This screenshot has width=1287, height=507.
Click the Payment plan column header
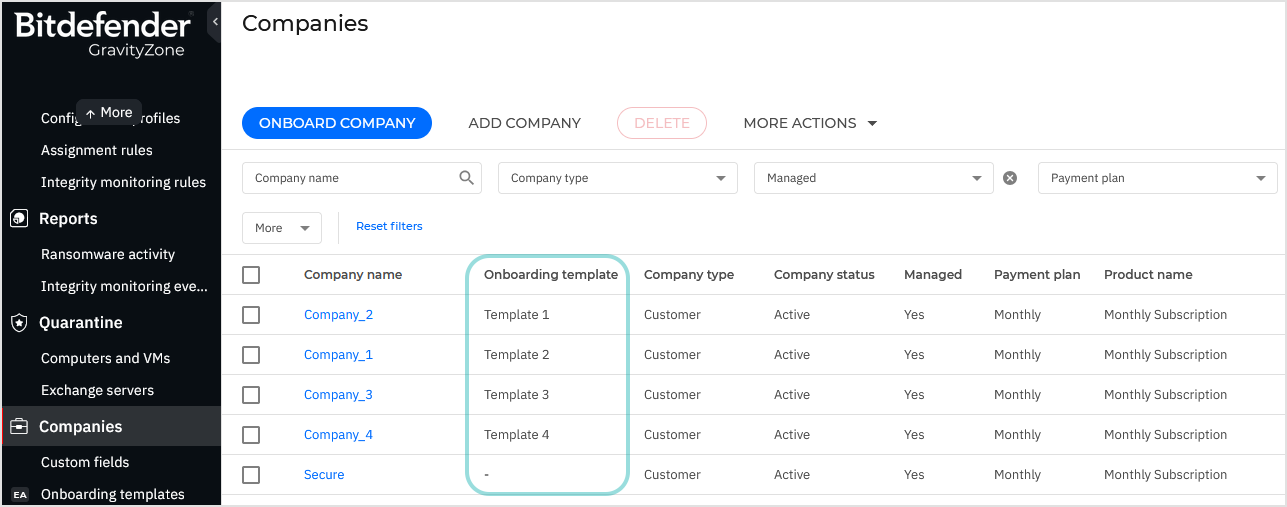[1037, 274]
